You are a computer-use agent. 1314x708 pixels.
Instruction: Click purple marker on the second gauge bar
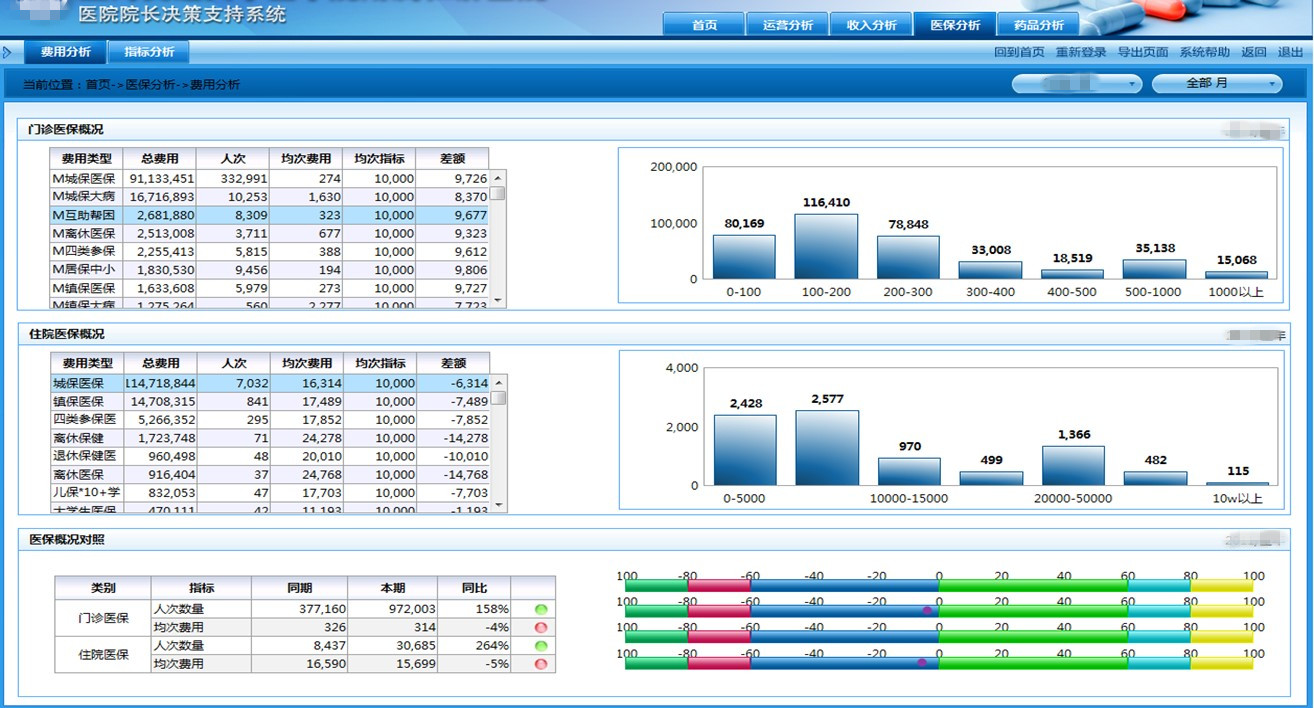[927, 610]
